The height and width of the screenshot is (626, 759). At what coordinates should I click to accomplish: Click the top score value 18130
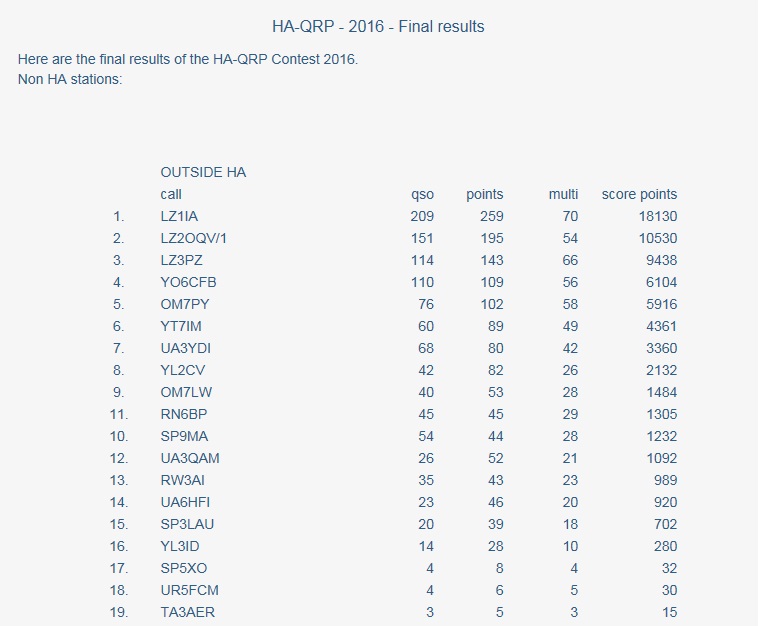point(657,216)
